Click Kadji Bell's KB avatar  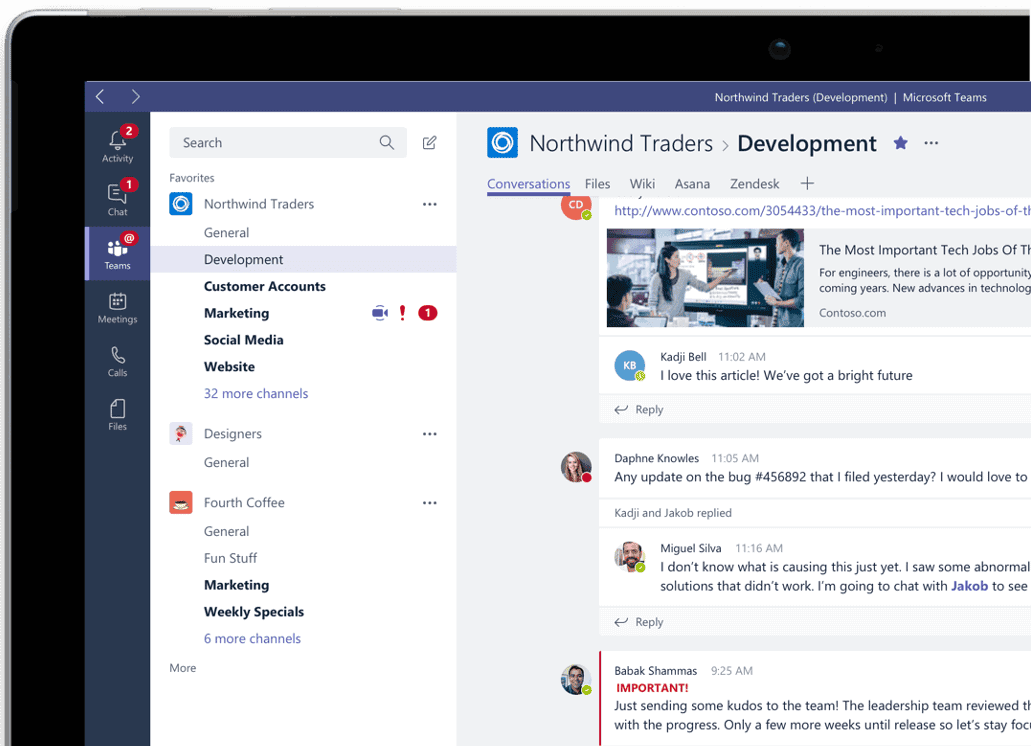[629, 365]
